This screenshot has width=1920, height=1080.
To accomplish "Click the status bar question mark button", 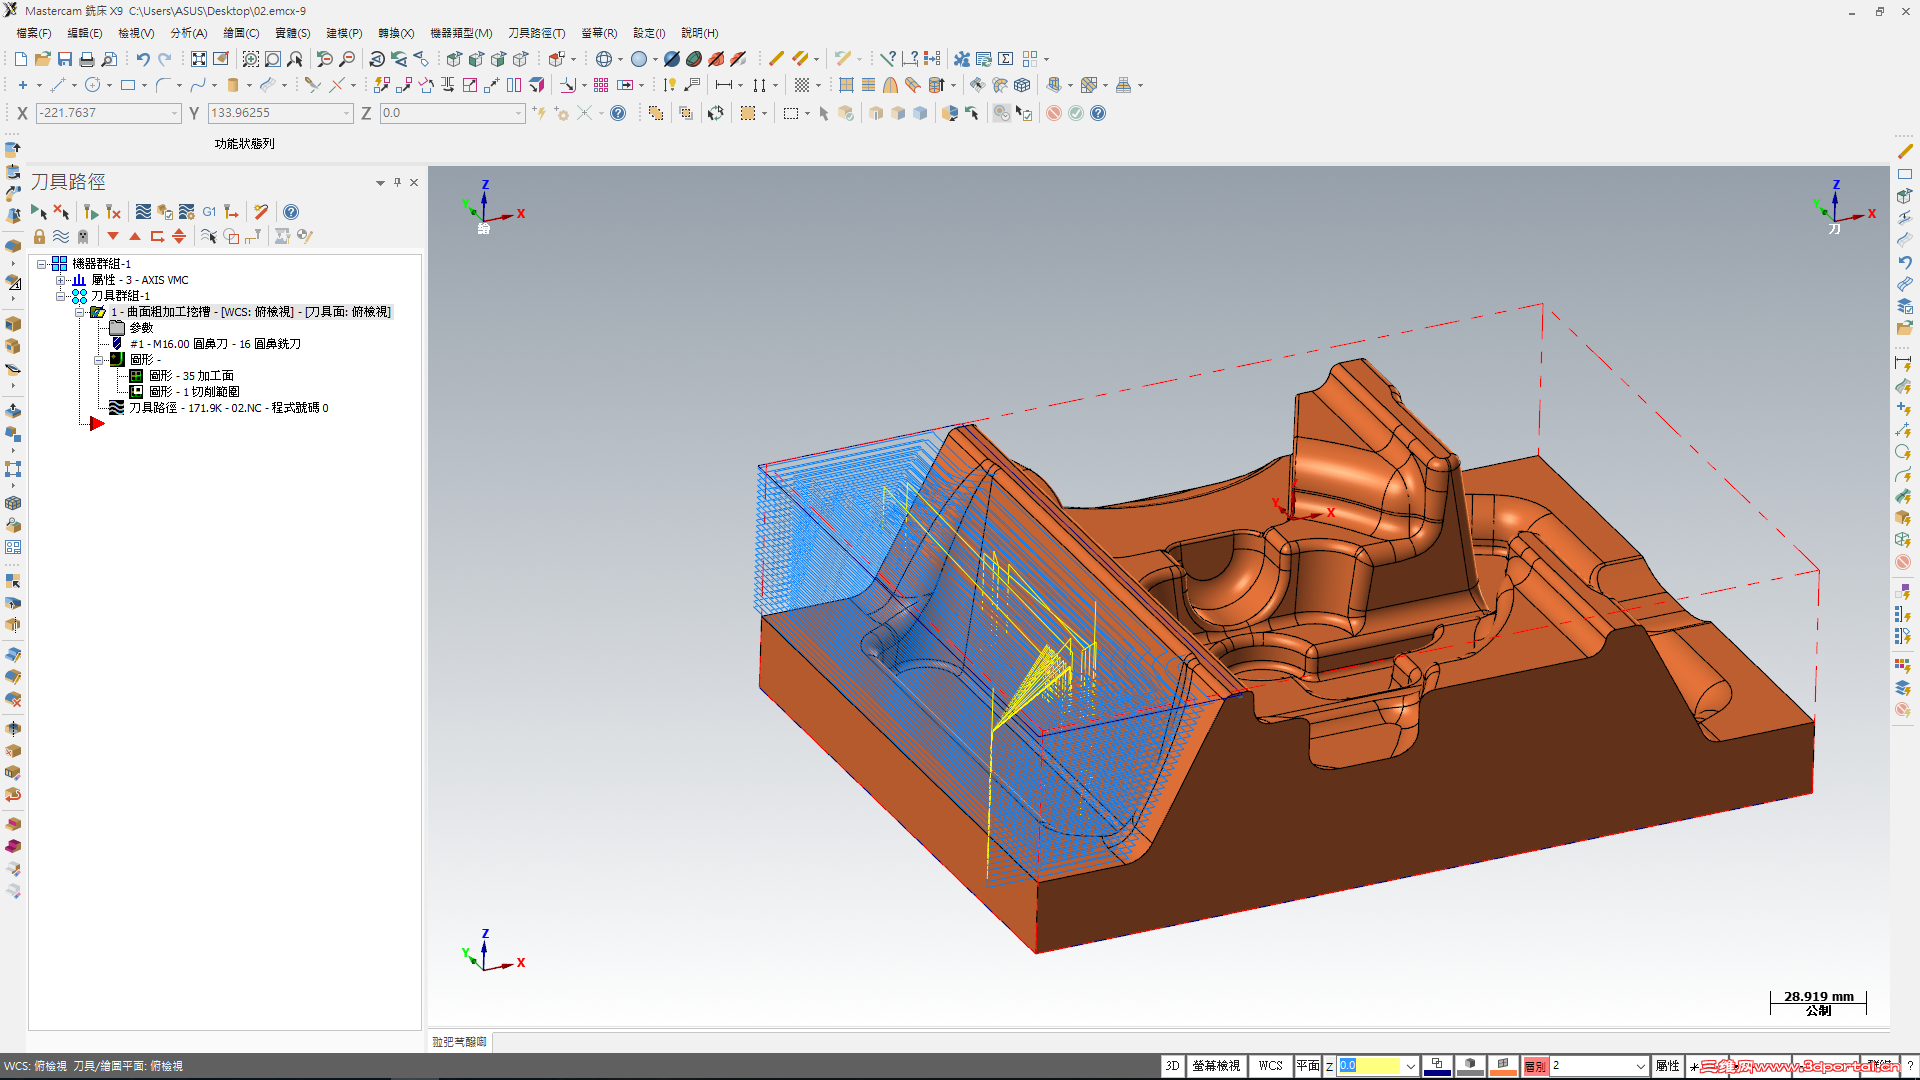I will tap(1910, 1066).
